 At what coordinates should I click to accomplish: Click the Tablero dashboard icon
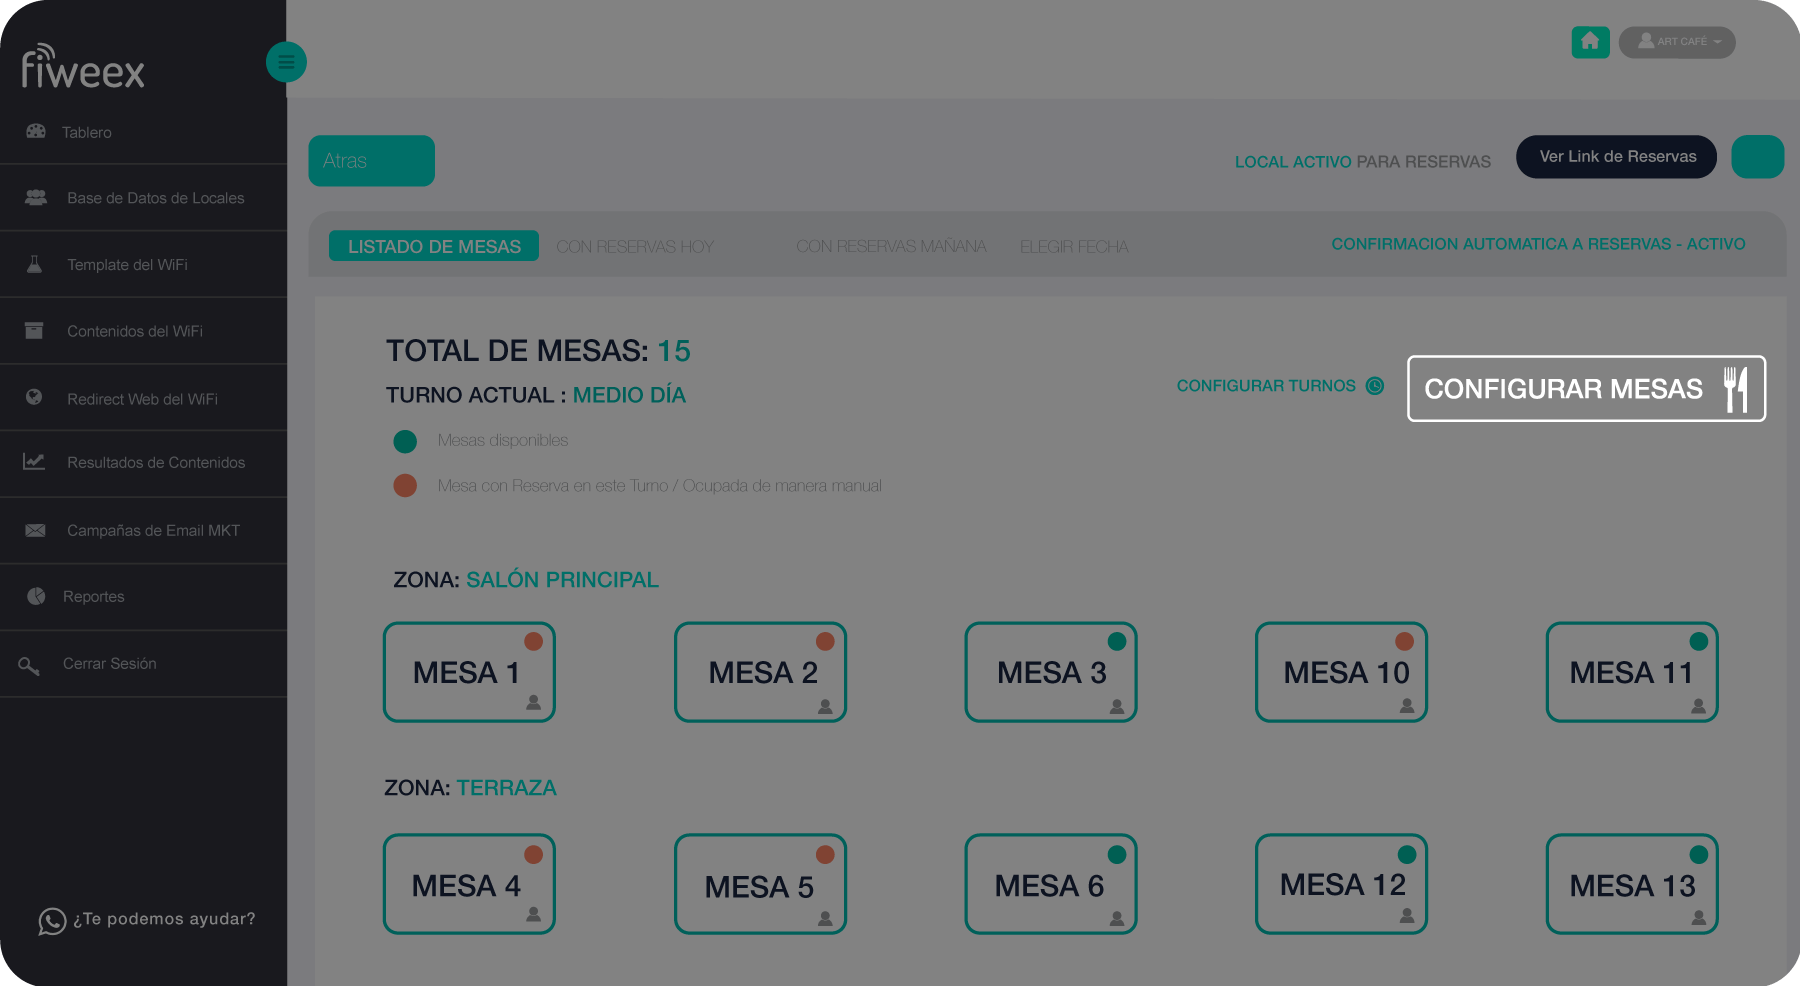point(36,131)
